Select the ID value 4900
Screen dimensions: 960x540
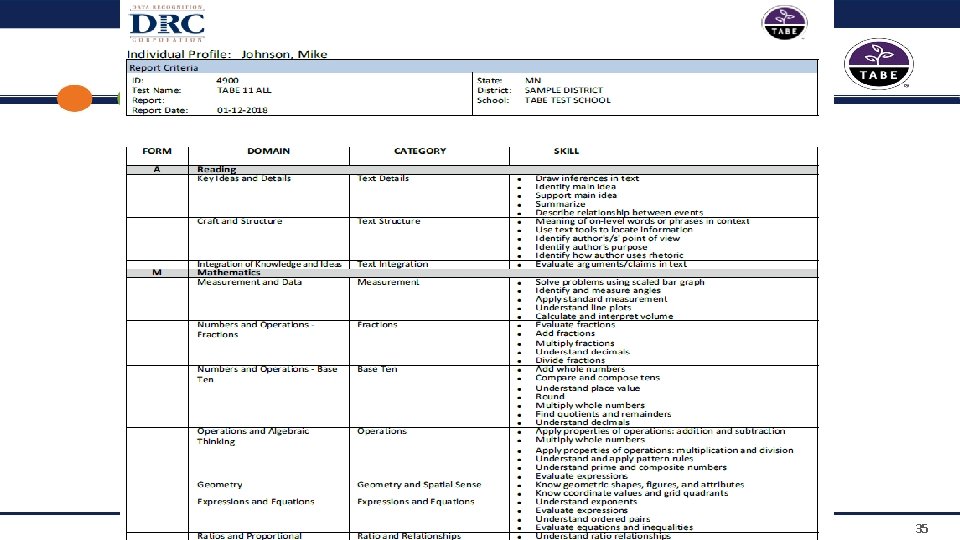tap(227, 80)
